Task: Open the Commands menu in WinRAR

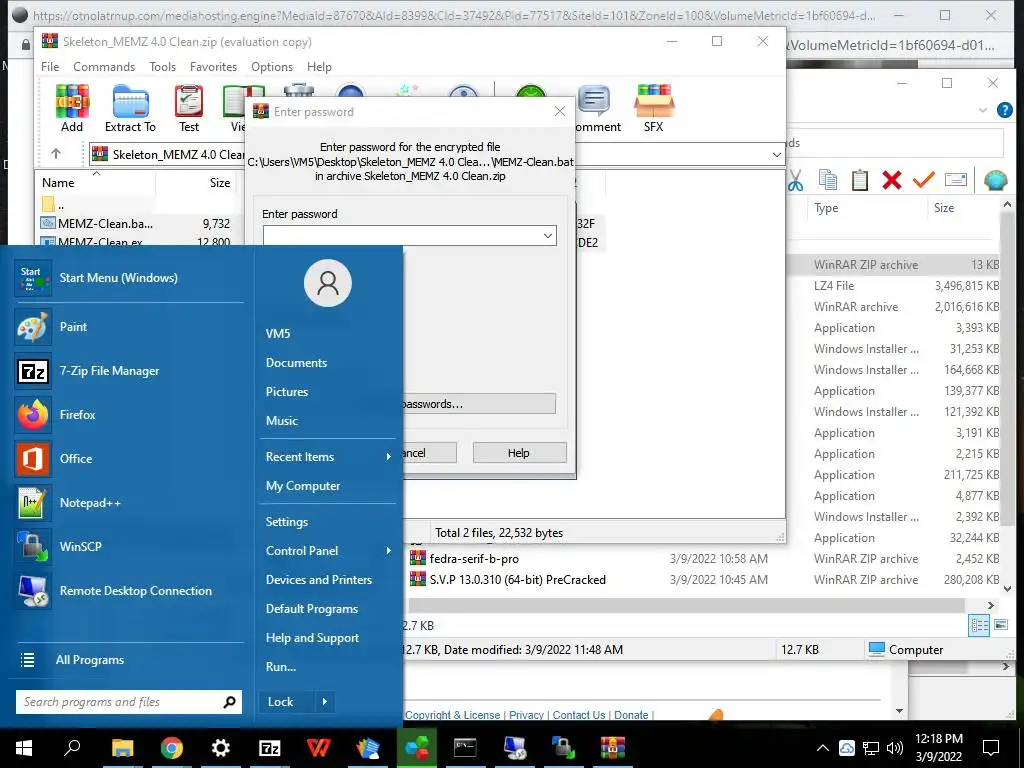Action: click(x=104, y=67)
